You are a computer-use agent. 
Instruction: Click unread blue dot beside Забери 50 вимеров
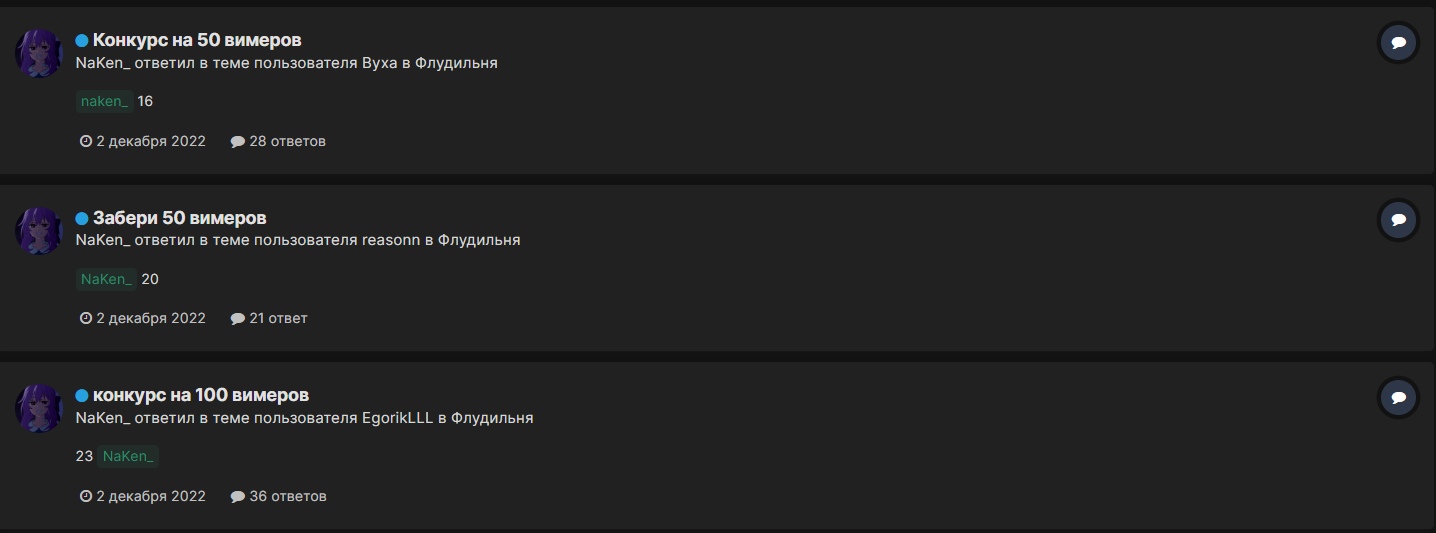pos(82,218)
